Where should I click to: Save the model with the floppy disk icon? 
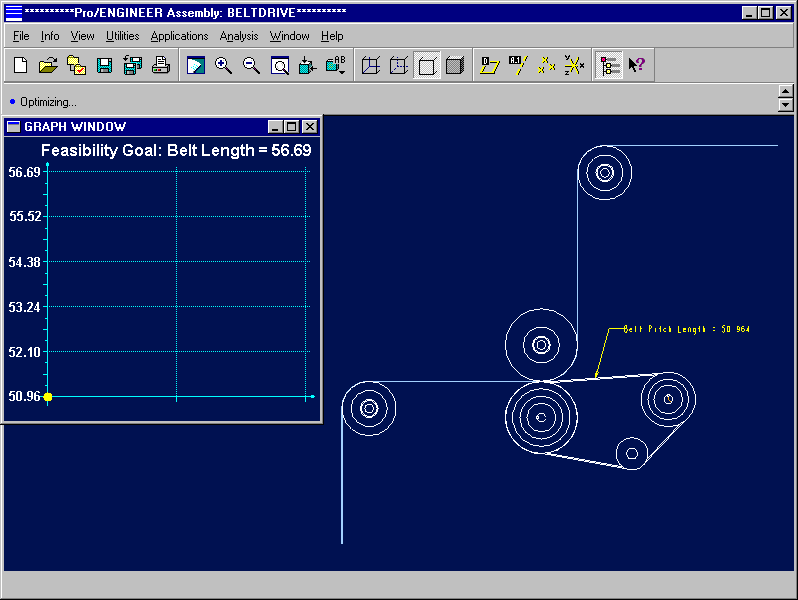point(104,66)
